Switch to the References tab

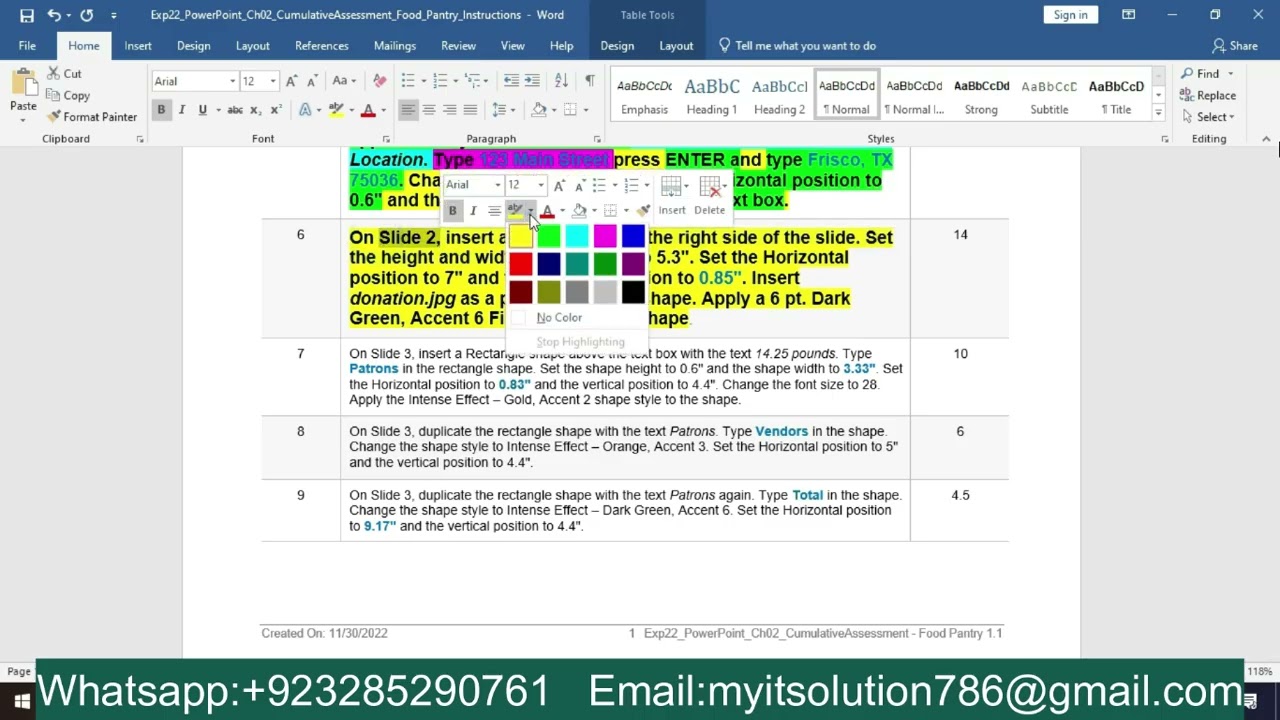(x=322, y=46)
